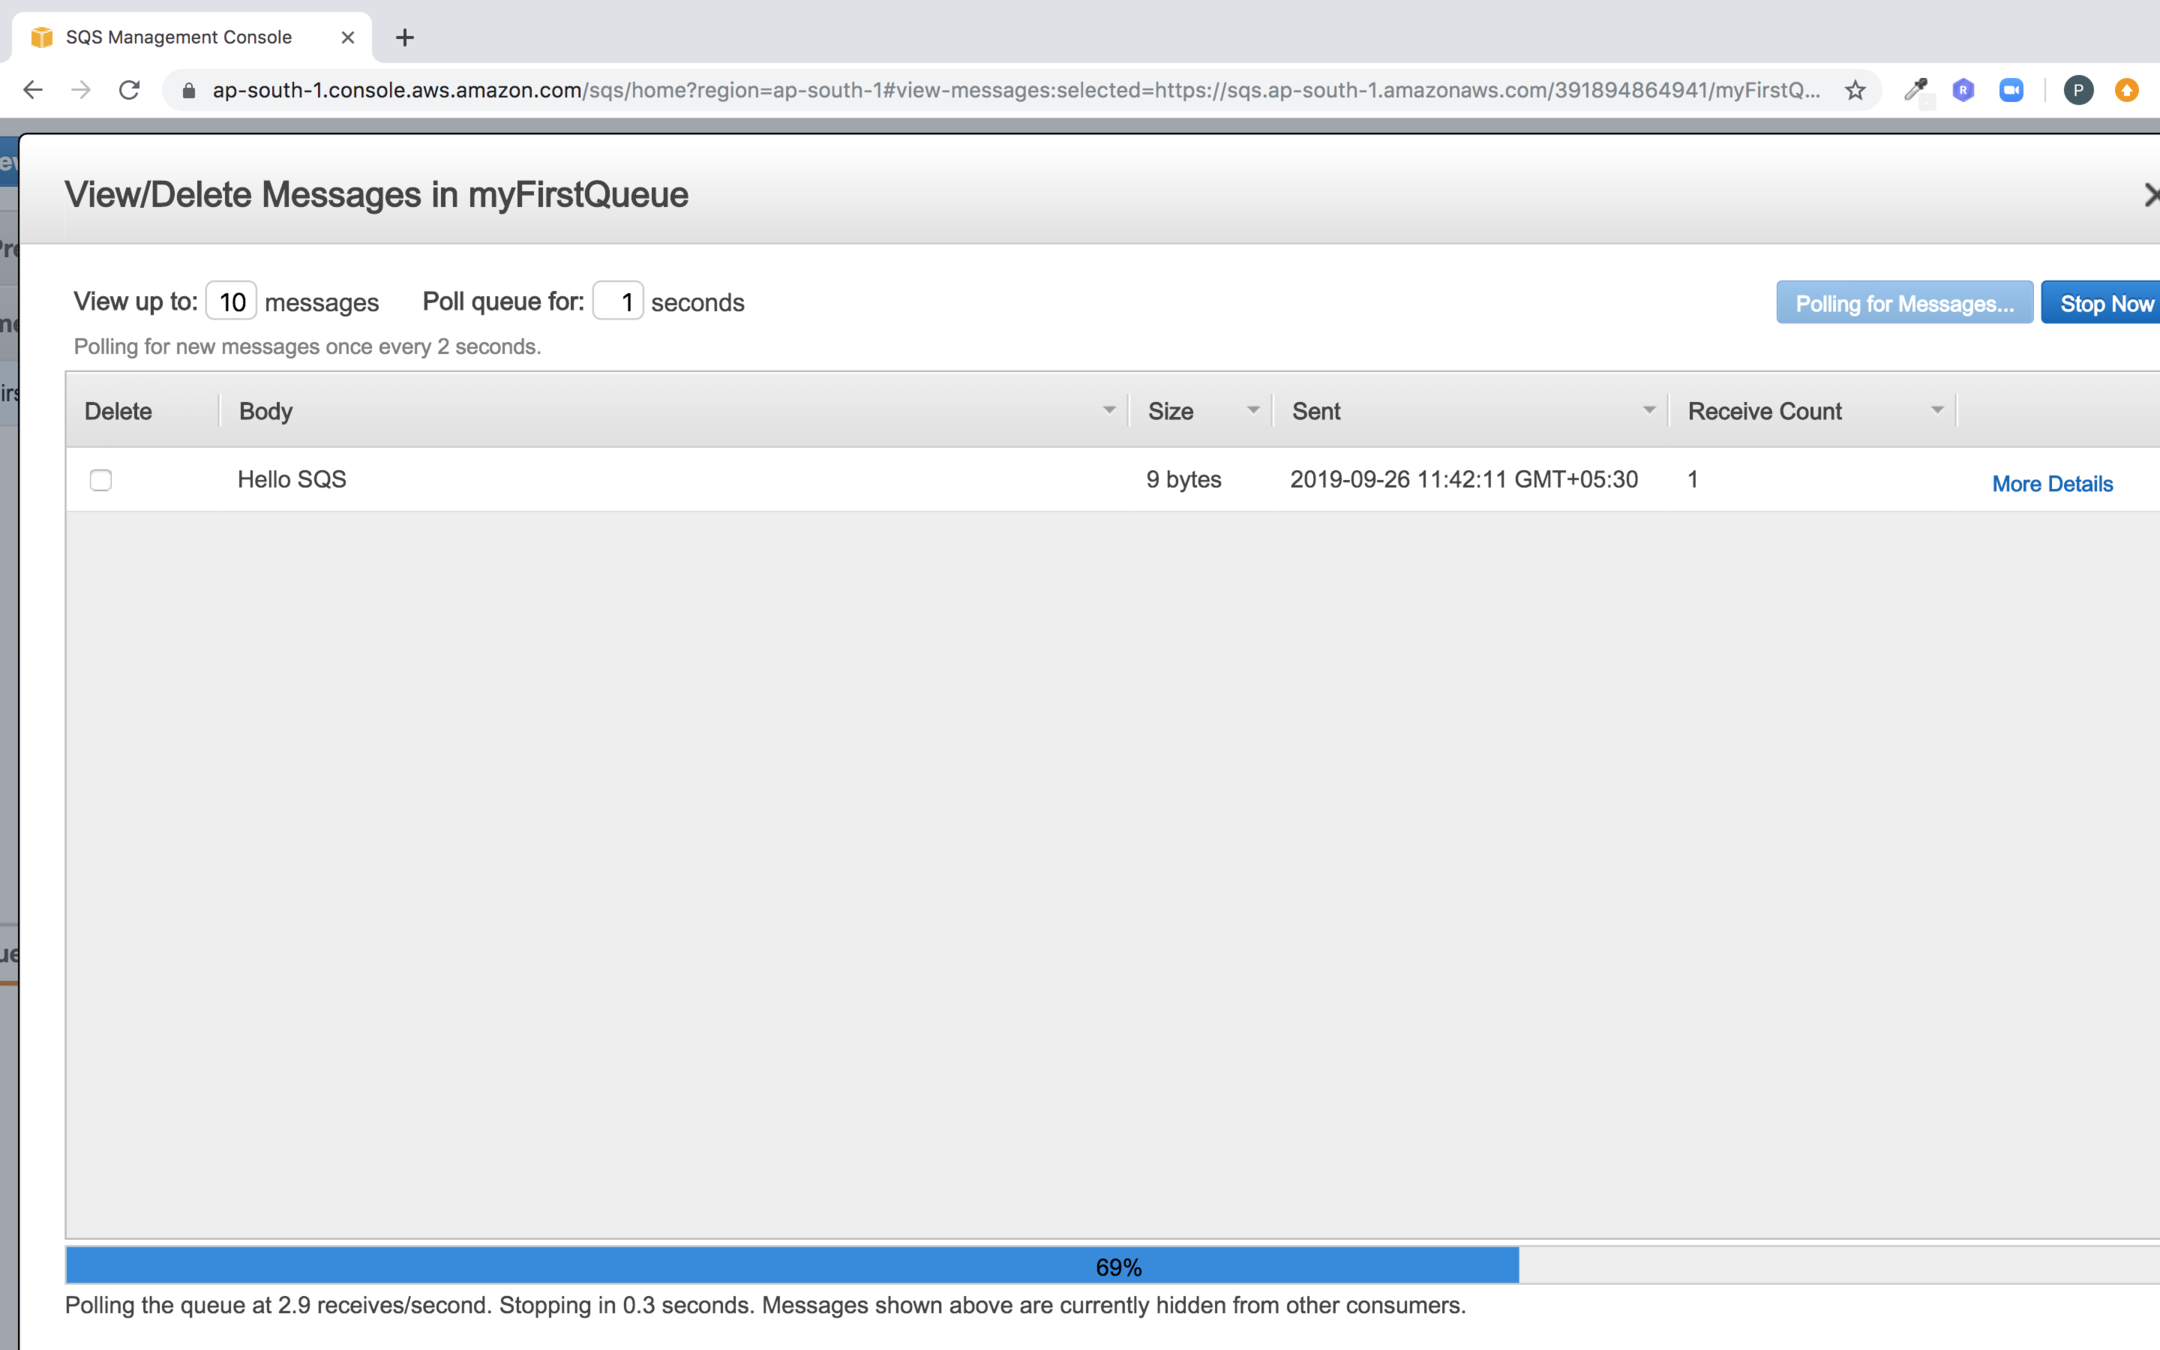Open a new browser tab

click(404, 38)
